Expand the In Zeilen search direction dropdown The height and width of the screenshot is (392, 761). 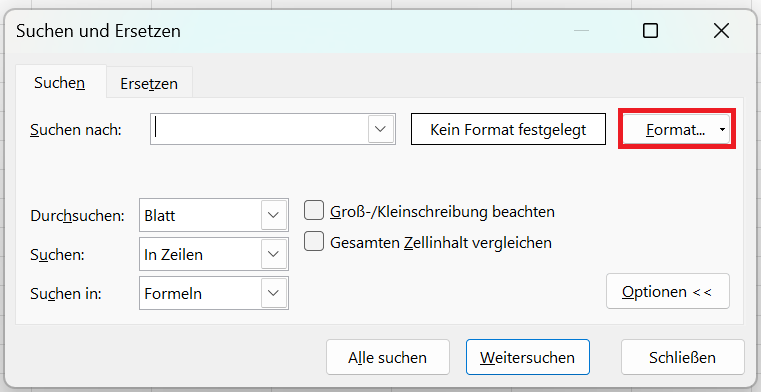(x=214, y=254)
